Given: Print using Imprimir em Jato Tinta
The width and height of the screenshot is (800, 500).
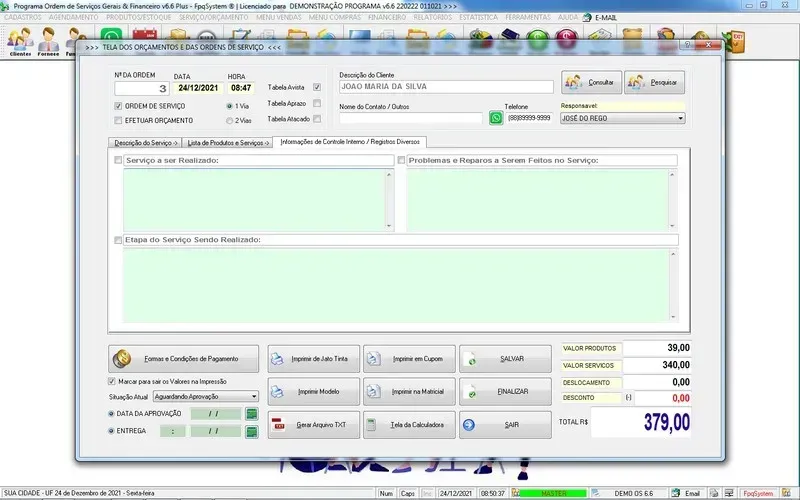Looking at the screenshot, I should [311, 358].
